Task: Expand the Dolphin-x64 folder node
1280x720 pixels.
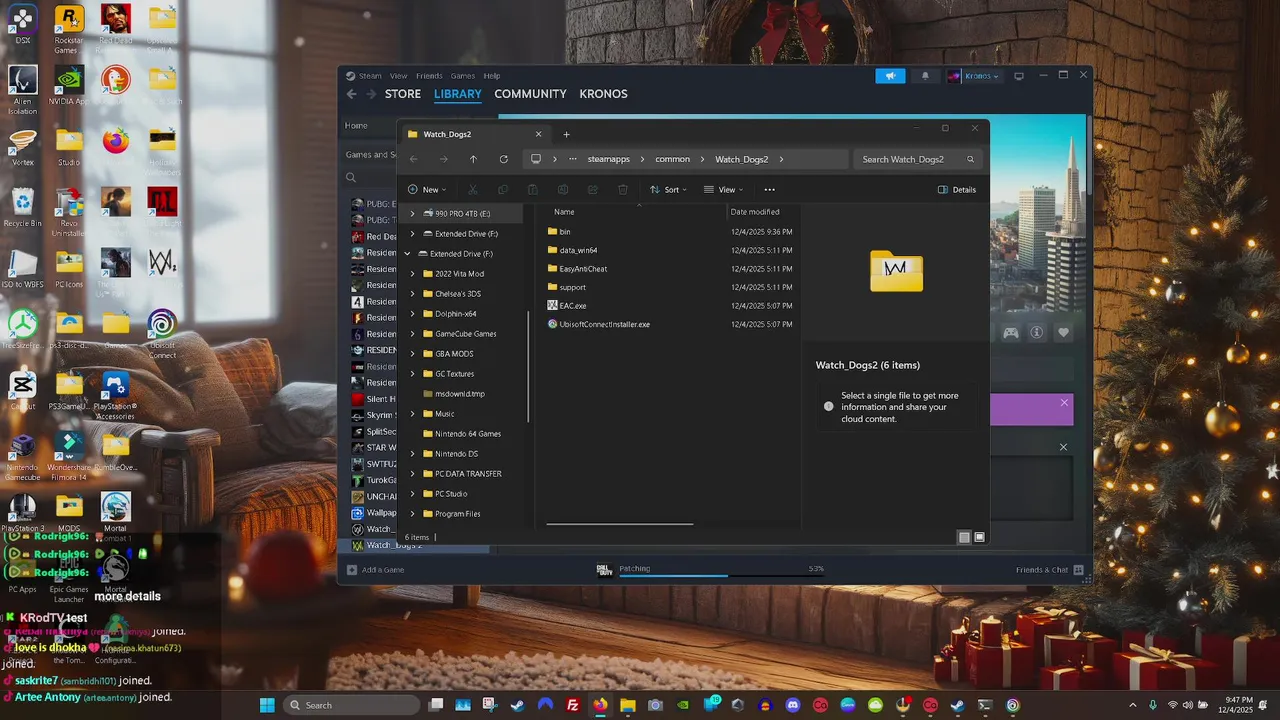Action: coord(412,314)
